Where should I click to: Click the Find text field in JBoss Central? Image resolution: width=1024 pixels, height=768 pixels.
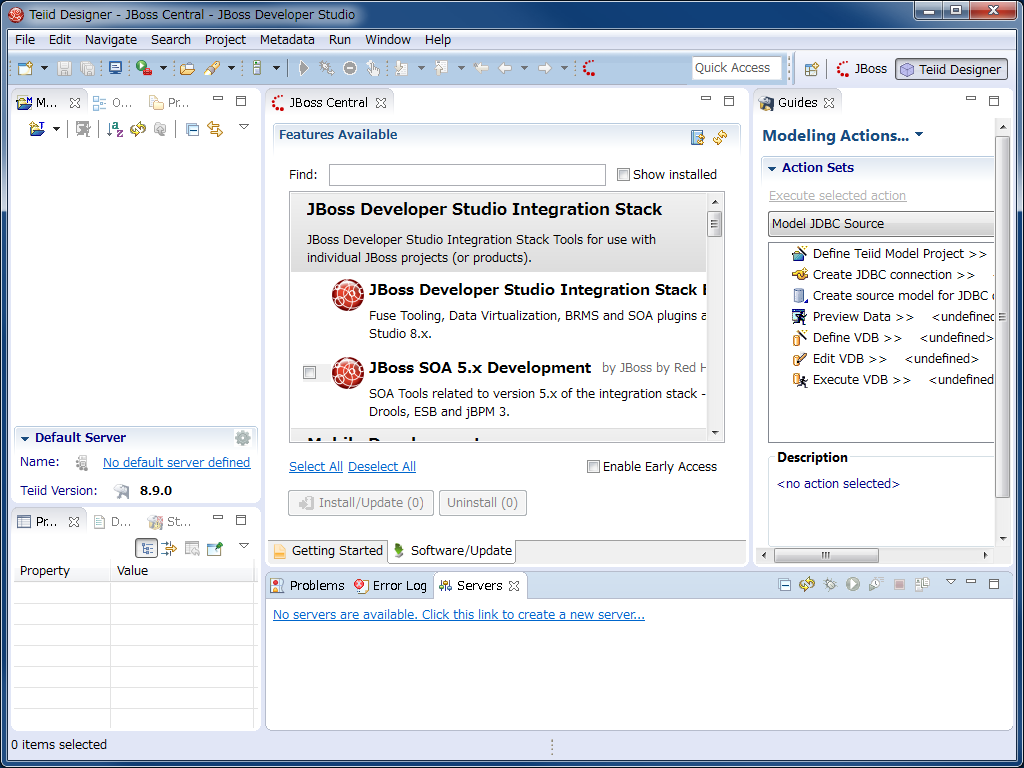(467, 175)
